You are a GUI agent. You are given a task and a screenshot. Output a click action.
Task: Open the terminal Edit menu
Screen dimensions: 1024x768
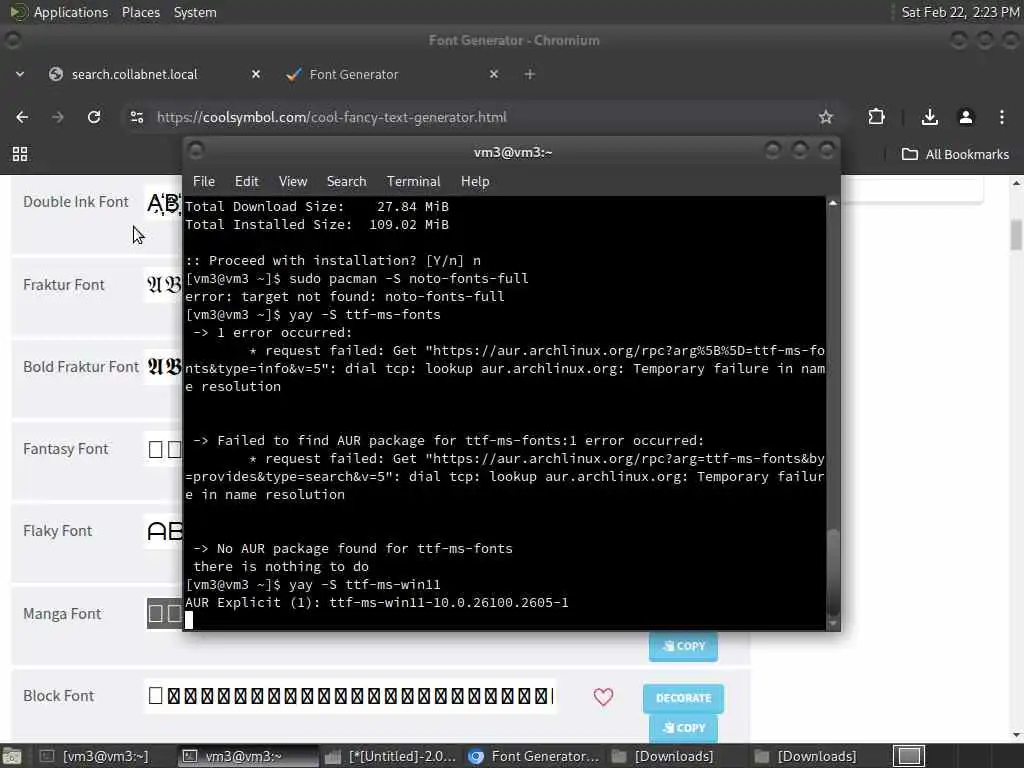pyautogui.click(x=246, y=181)
